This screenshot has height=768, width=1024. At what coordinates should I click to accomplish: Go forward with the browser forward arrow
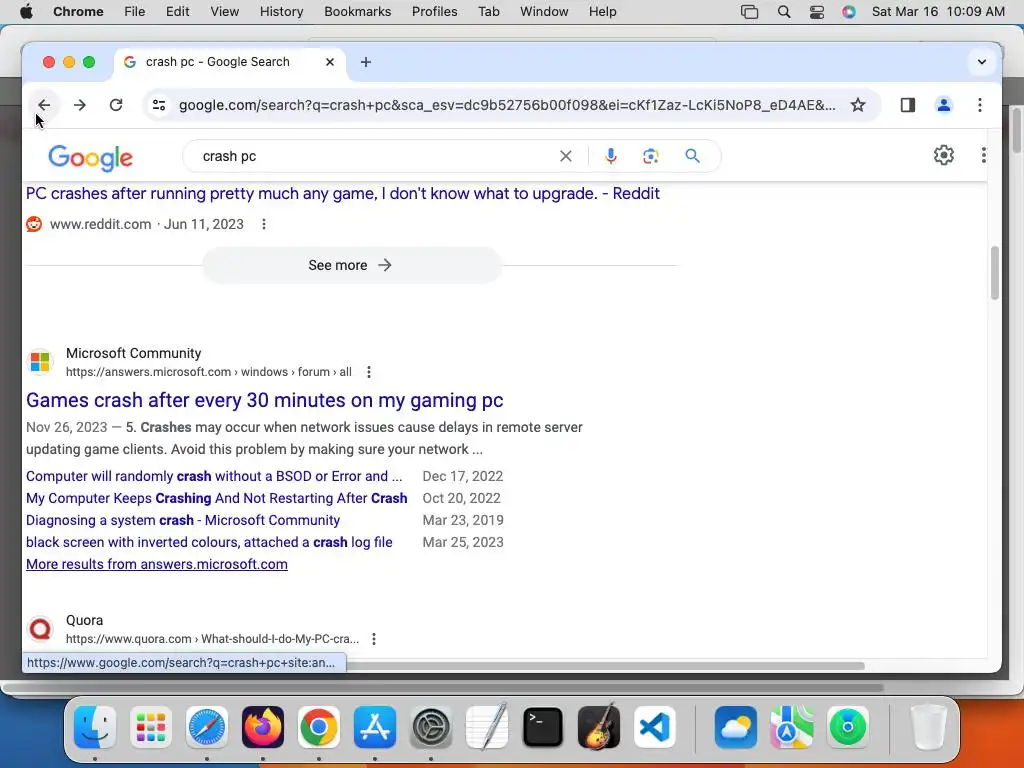coord(80,105)
